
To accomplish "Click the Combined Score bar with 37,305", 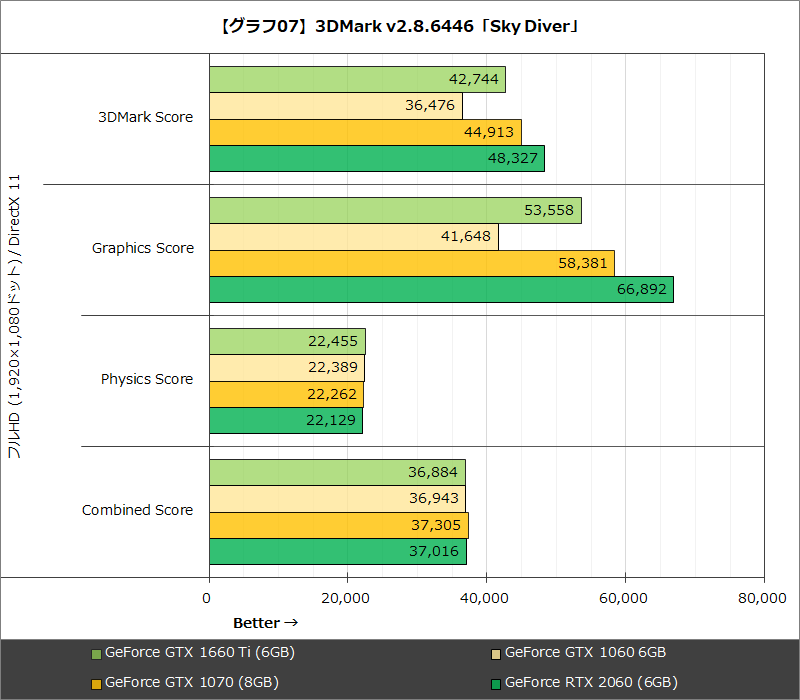I will (339, 526).
